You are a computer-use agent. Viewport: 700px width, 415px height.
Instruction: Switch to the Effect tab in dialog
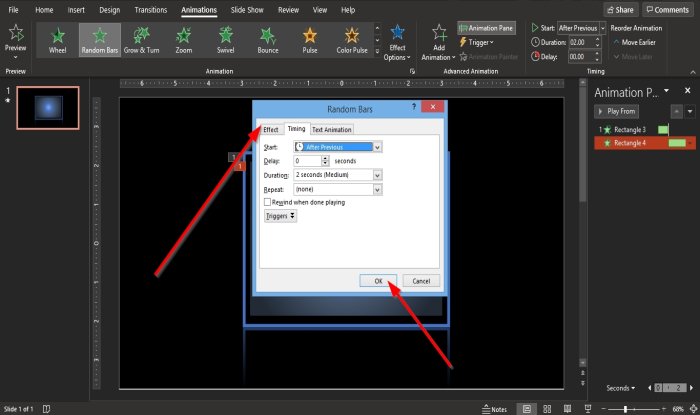click(x=271, y=129)
